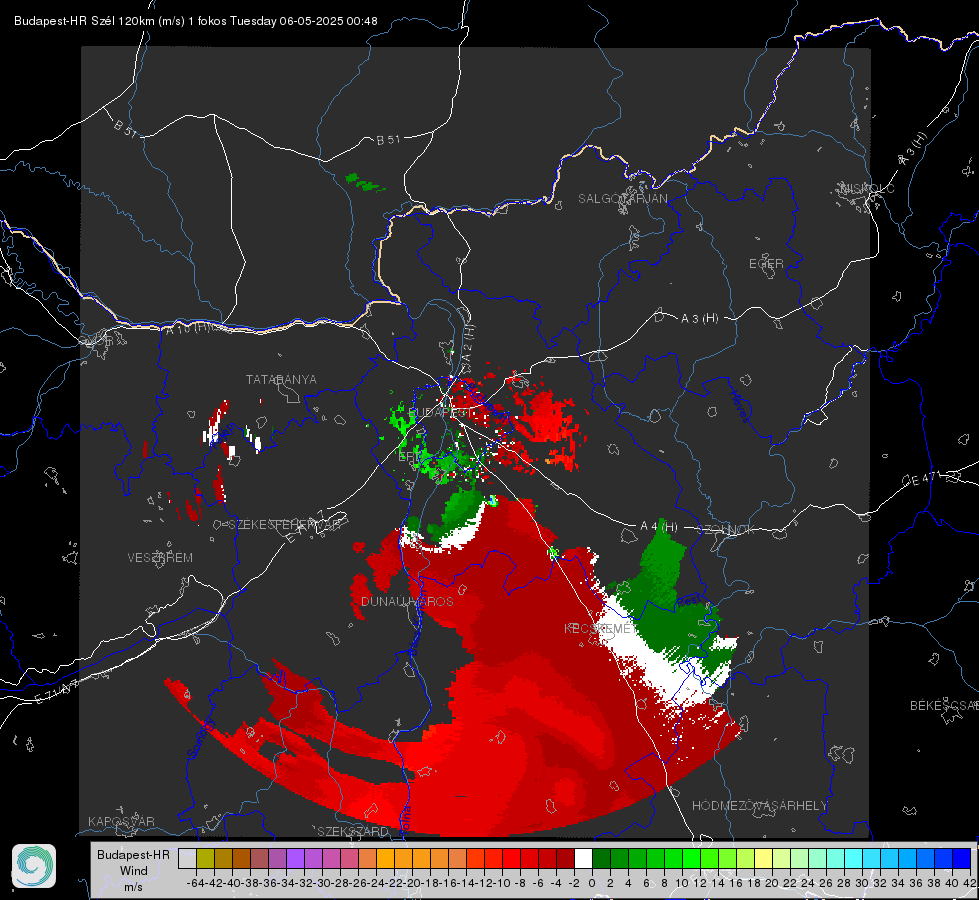Click the pale gray first swatch of the legend
The height and width of the screenshot is (900, 979).
[187, 858]
